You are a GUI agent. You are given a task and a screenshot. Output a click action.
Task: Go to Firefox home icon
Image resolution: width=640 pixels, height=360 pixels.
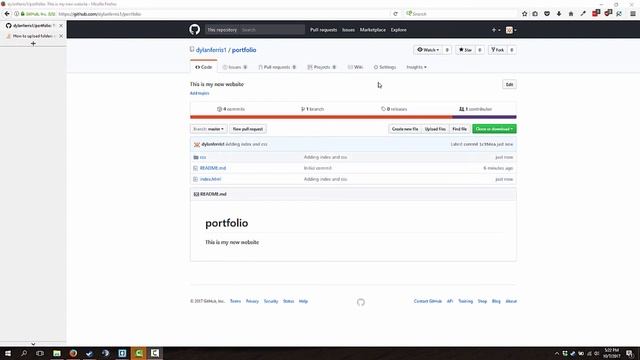(x=571, y=14)
